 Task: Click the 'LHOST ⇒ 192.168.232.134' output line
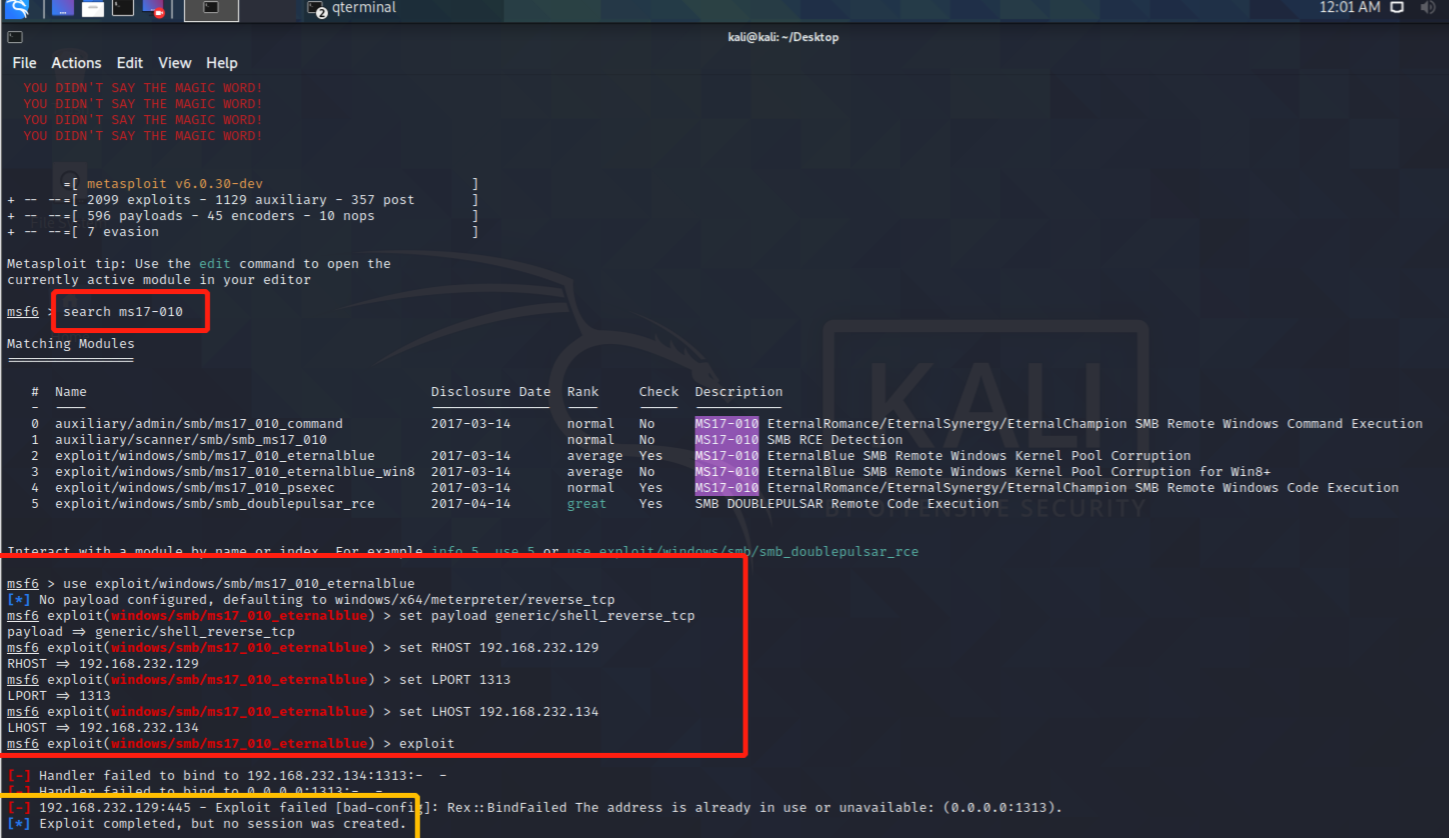(103, 728)
